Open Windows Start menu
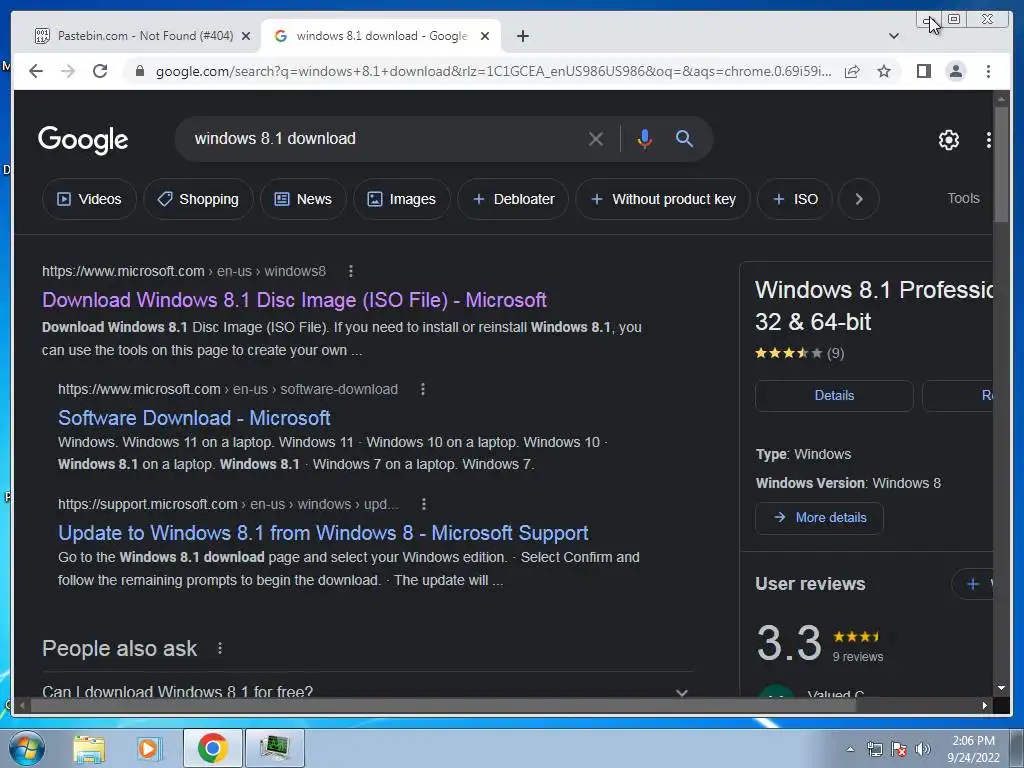Image resolution: width=1024 pixels, height=768 pixels. pyautogui.click(x=27, y=748)
